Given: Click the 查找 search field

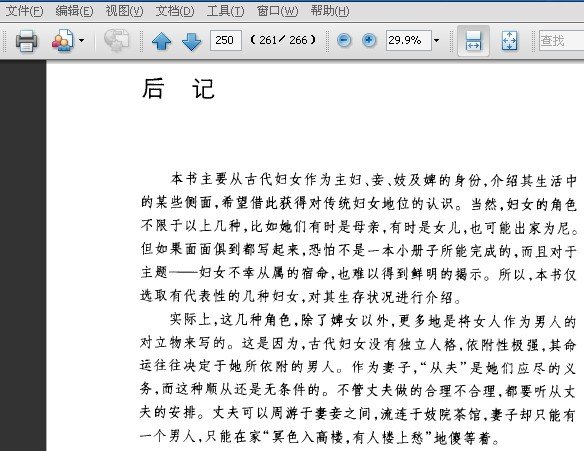Looking at the screenshot, I should tap(561, 40).
